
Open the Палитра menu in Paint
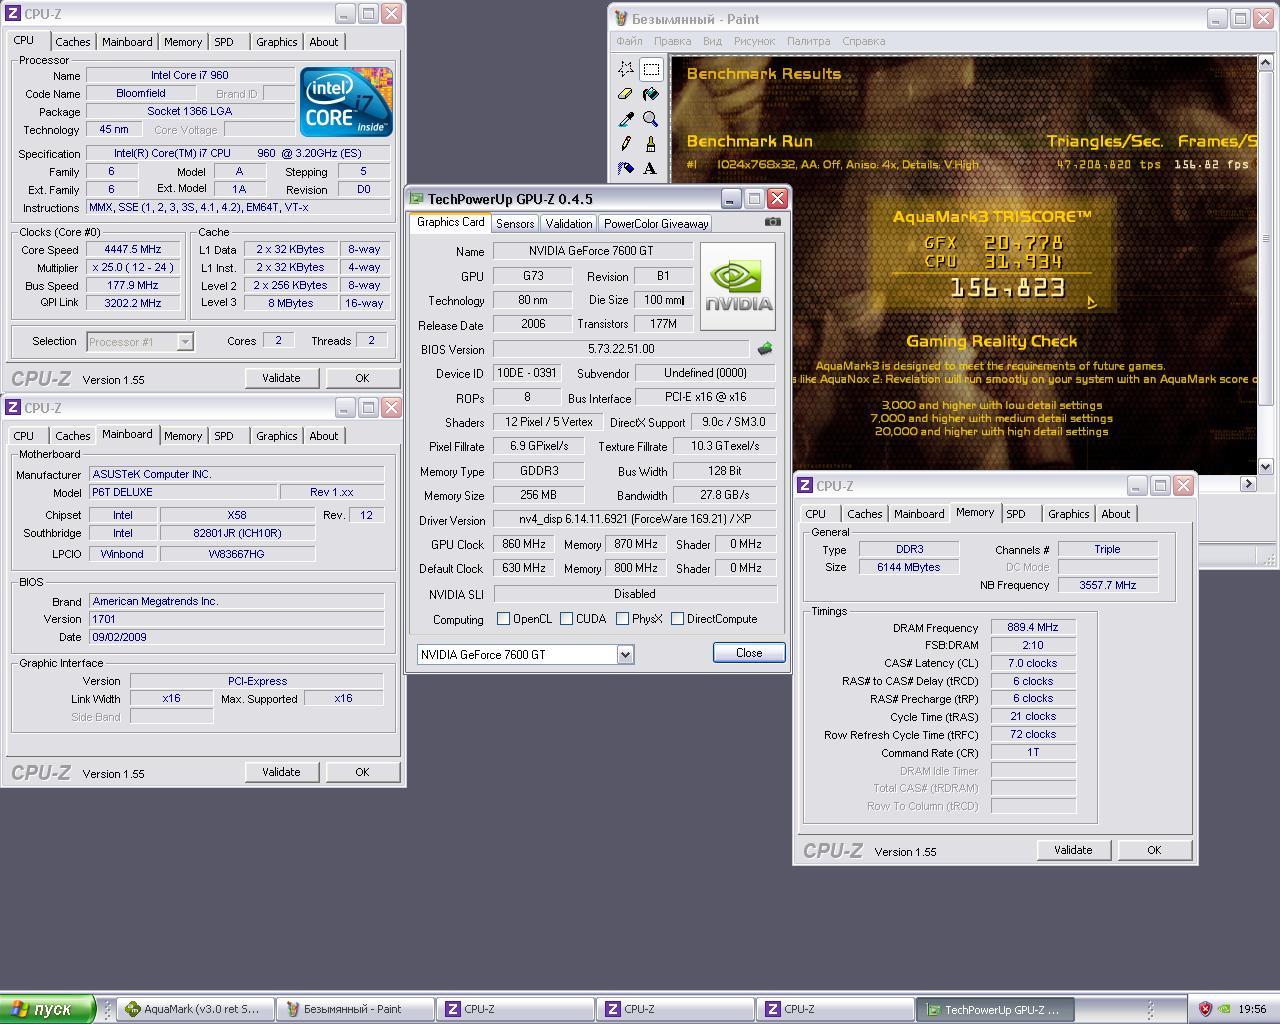[808, 41]
